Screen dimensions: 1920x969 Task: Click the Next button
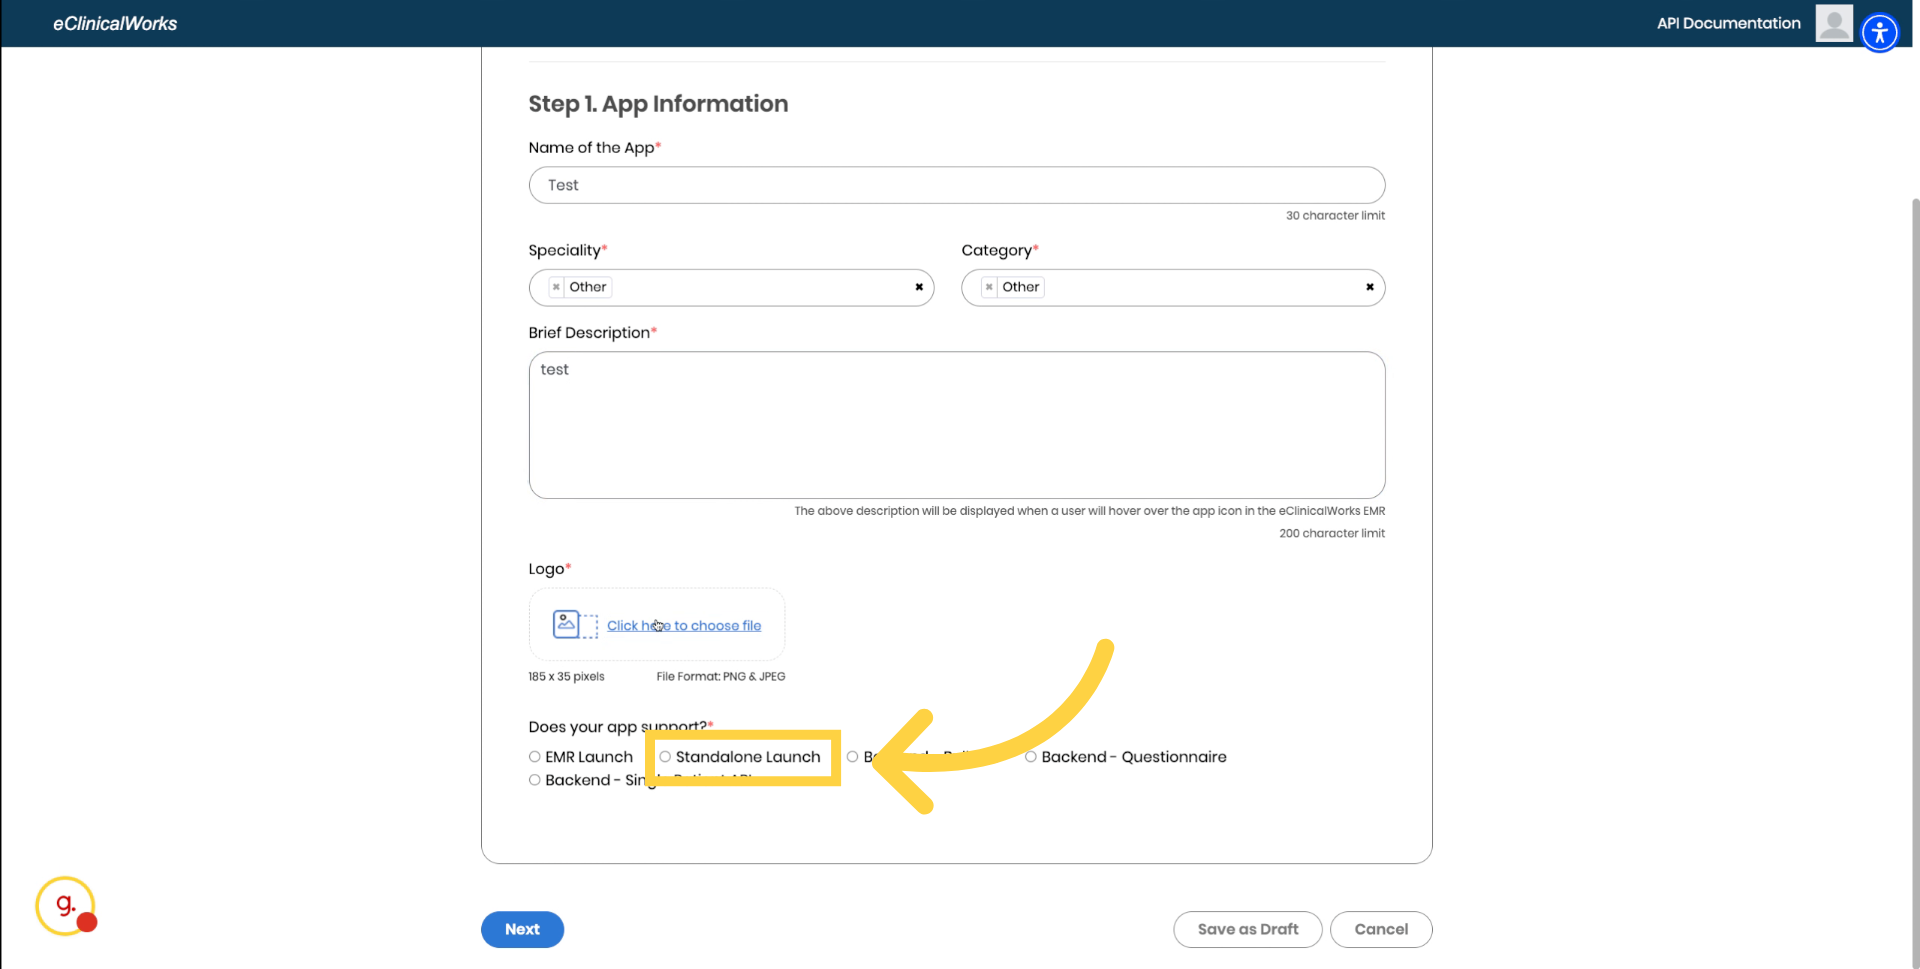[x=522, y=929]
